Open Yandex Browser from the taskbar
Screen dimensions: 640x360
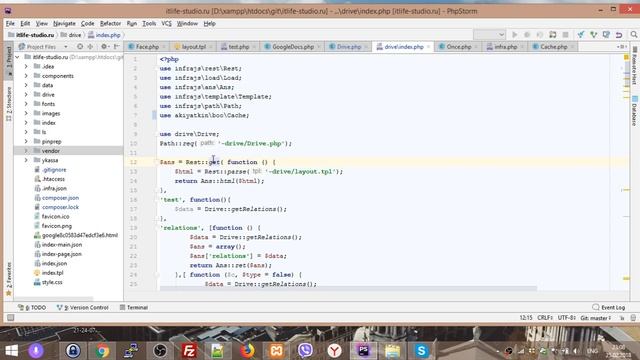point(334,351)
